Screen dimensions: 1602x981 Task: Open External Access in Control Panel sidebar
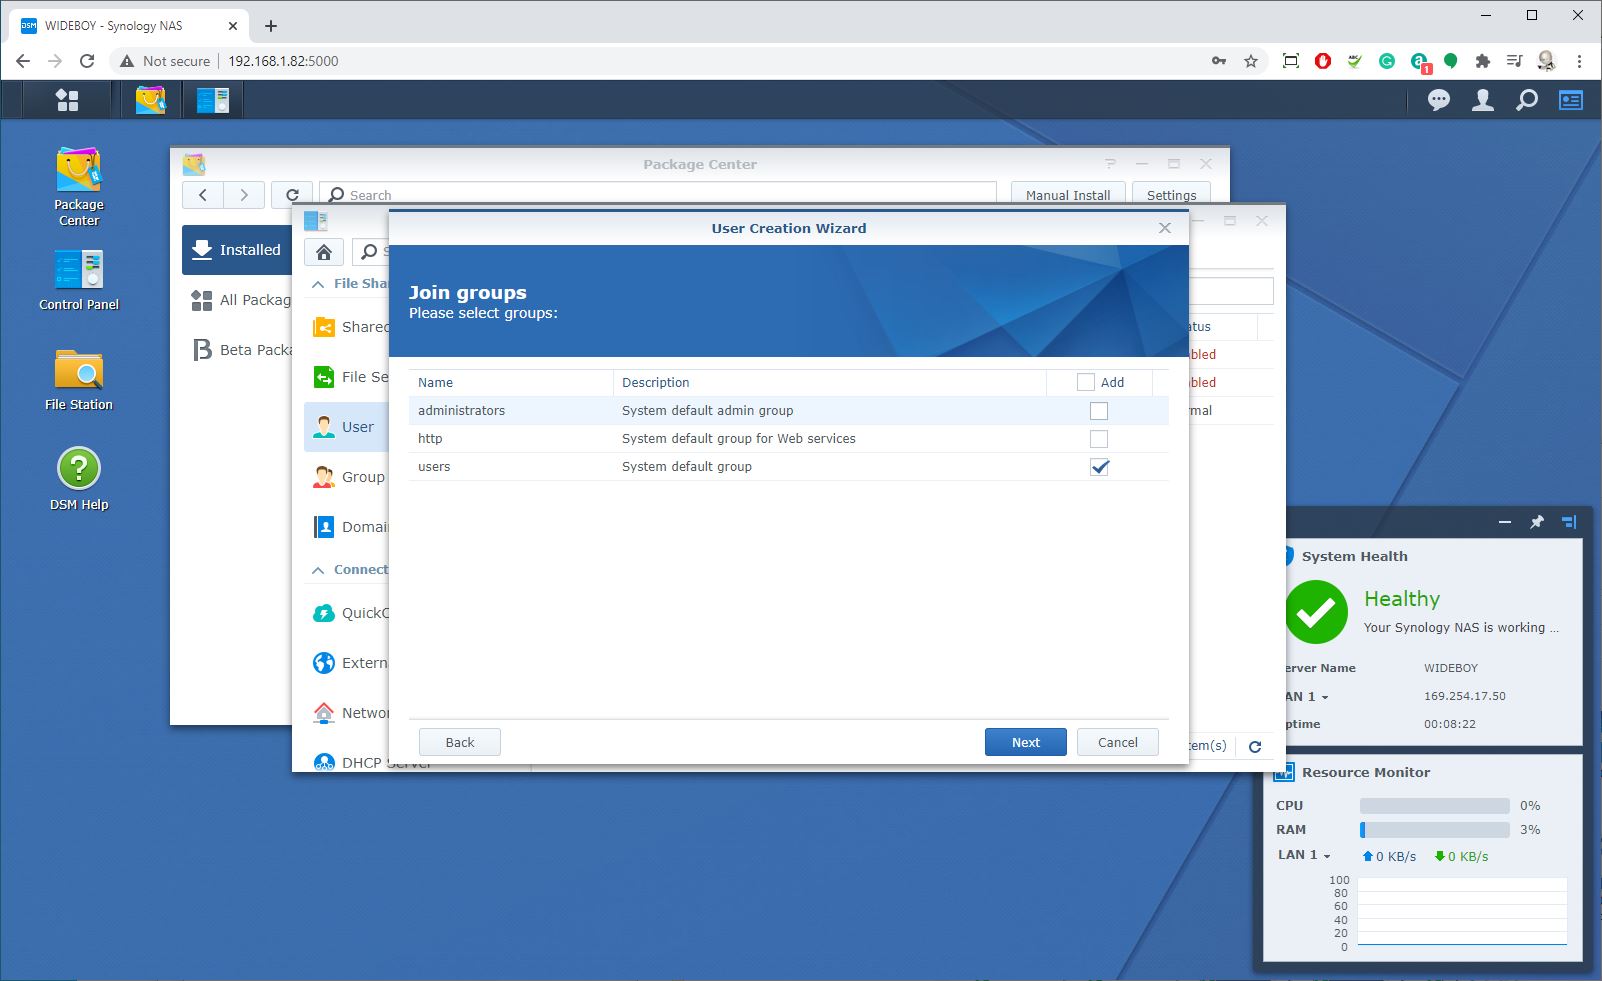[x=347, y=663]
